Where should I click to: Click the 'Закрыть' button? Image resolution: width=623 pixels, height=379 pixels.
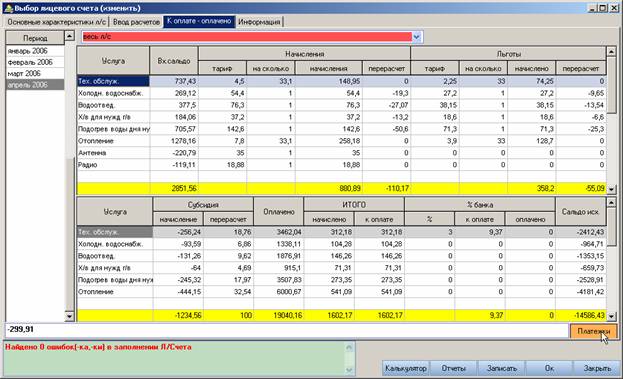tap(597, 368)
